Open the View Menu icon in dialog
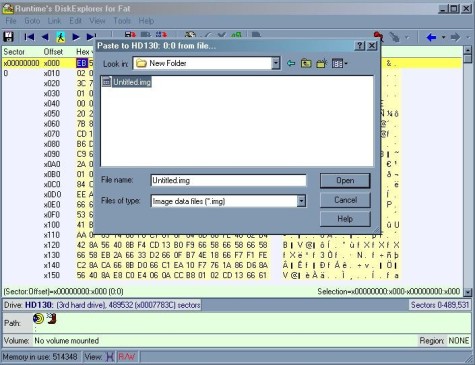Viewport: 475px width, 365px height. pos(339,63)
